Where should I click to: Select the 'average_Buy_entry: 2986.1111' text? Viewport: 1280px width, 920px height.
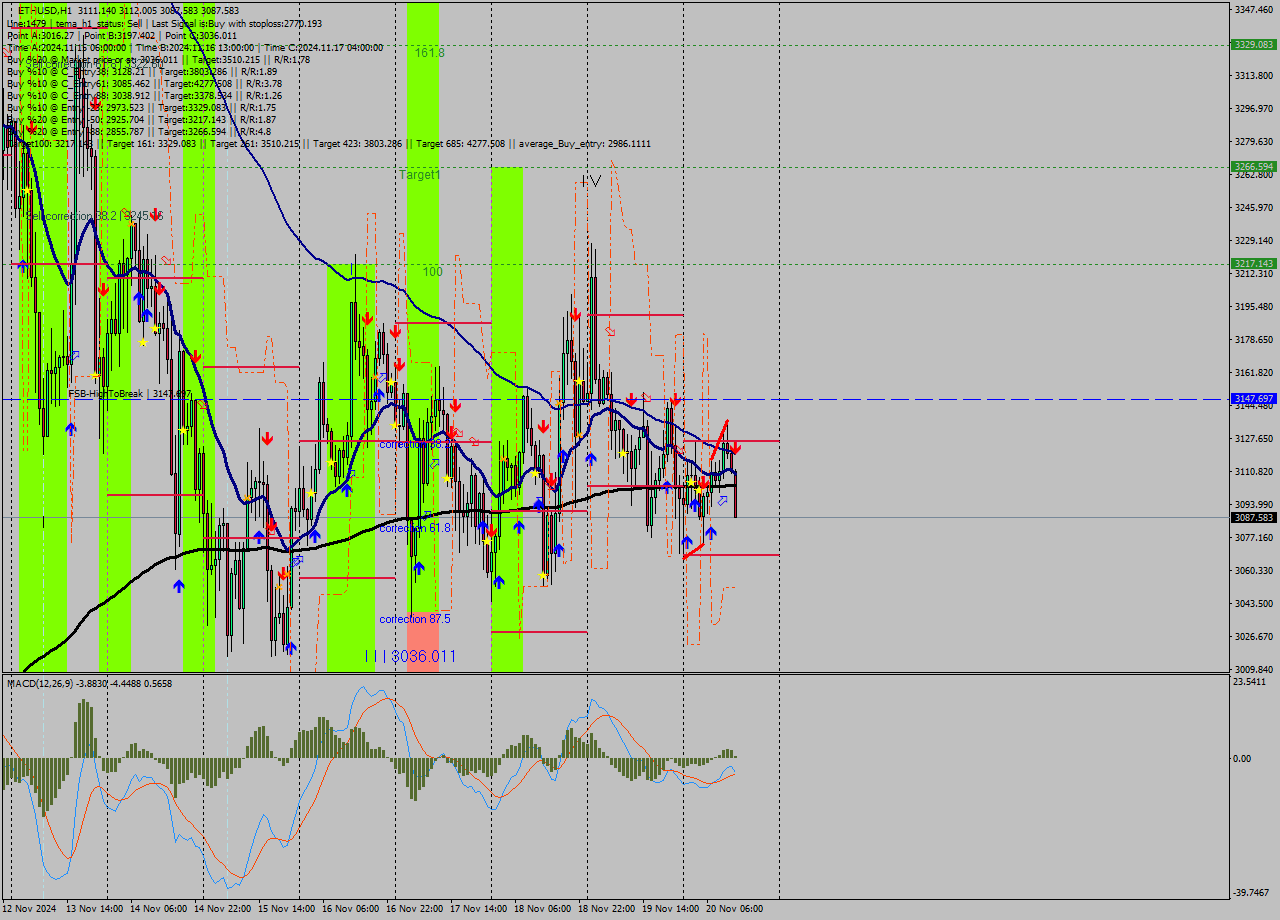pos(585,144)
